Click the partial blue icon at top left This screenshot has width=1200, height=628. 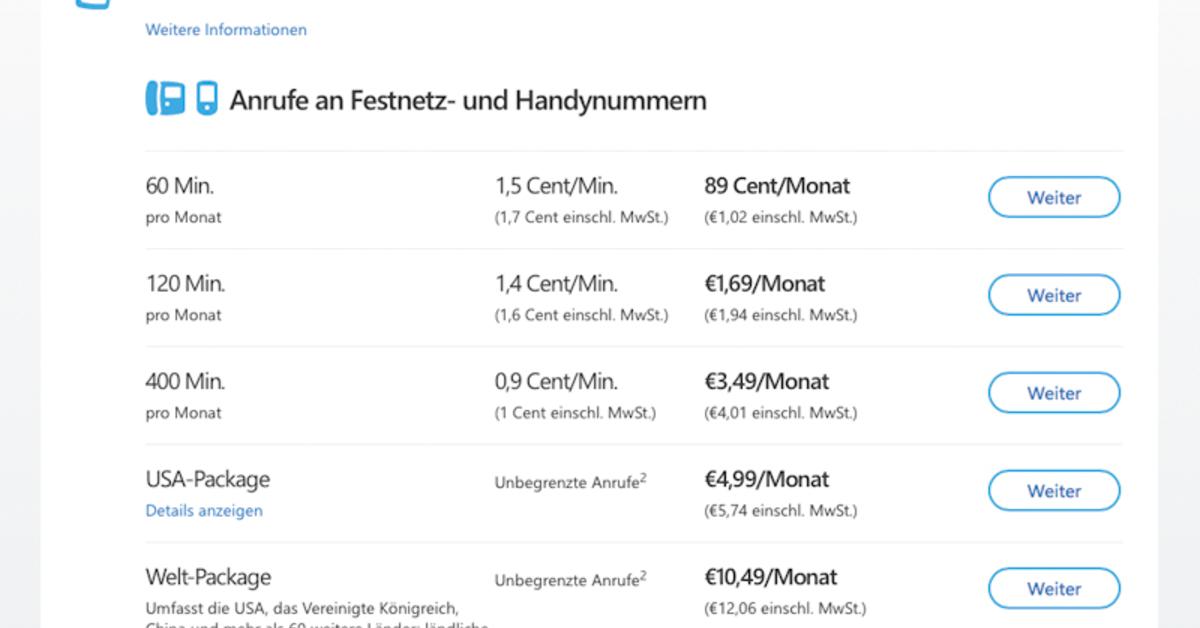93,4
